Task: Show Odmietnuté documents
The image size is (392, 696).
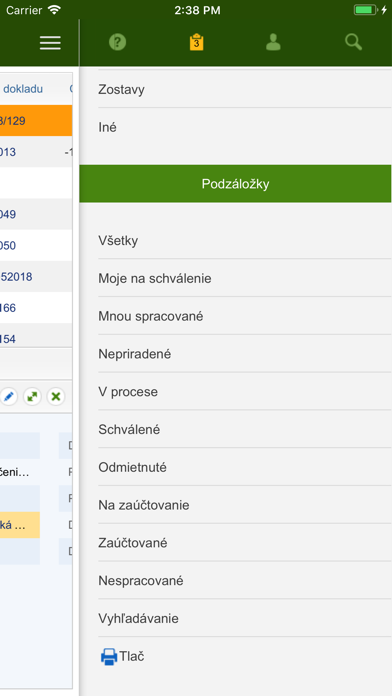Action: click(x=244, y=467)
